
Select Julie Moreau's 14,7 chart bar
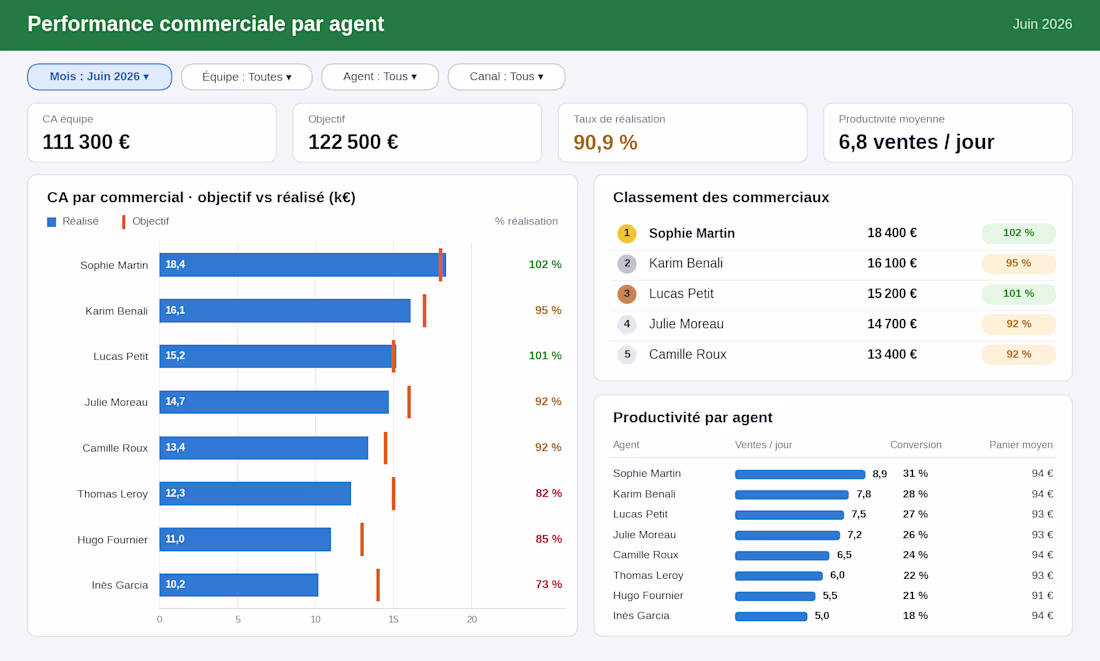pos(274,401)
